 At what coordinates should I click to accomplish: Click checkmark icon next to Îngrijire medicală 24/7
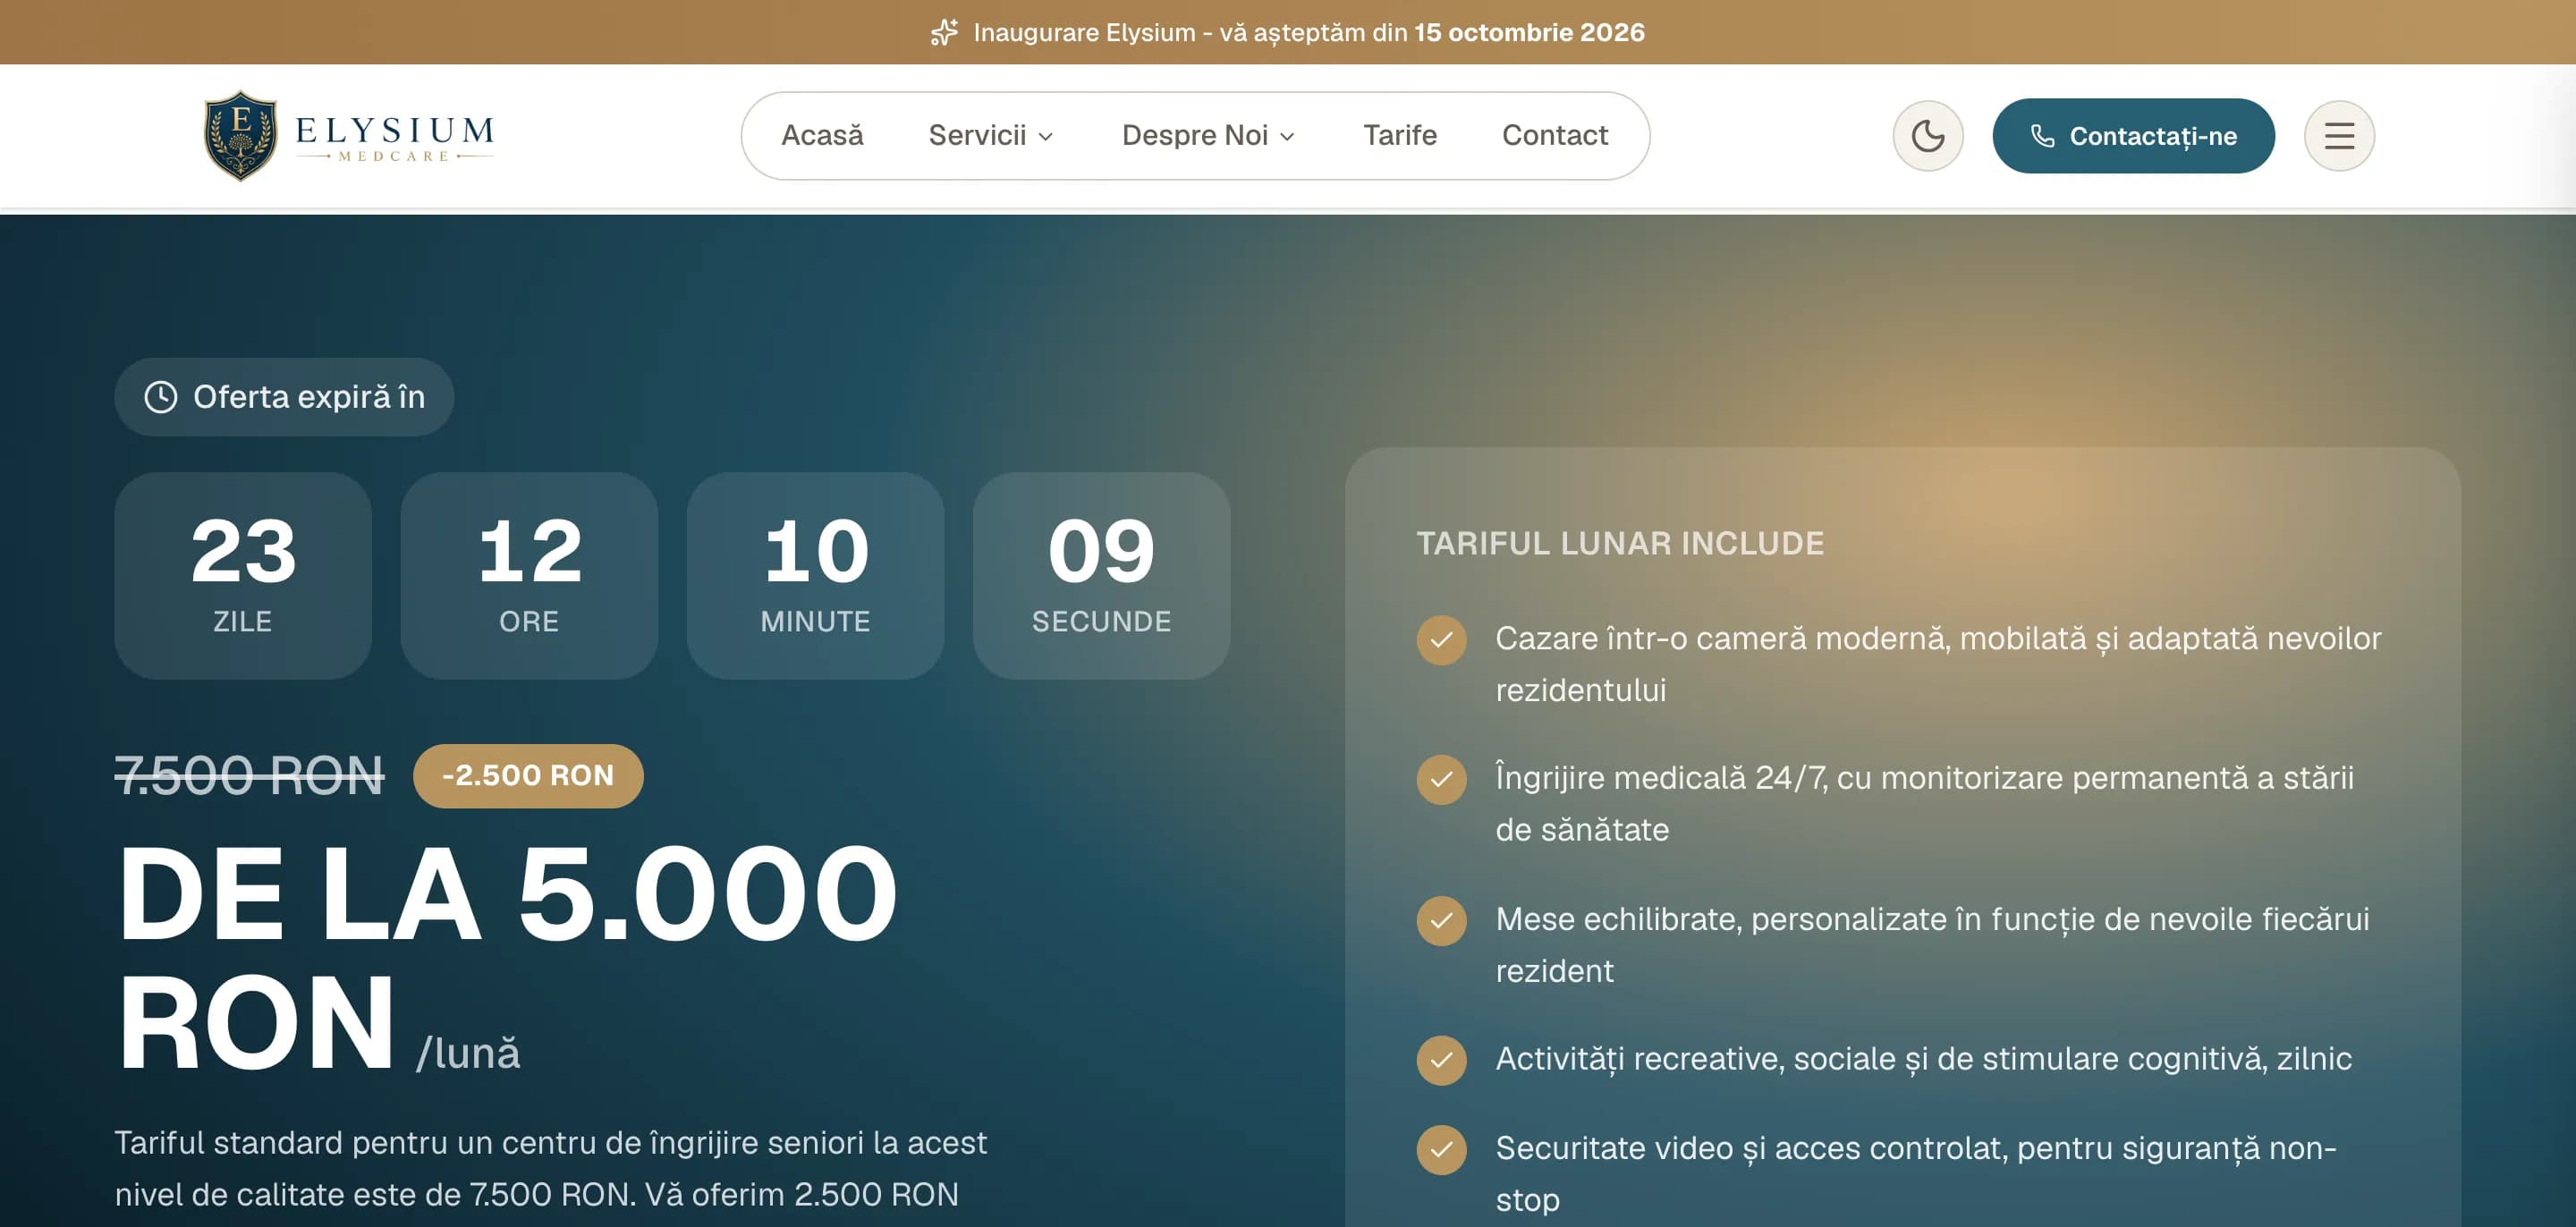coord(1441,779)
